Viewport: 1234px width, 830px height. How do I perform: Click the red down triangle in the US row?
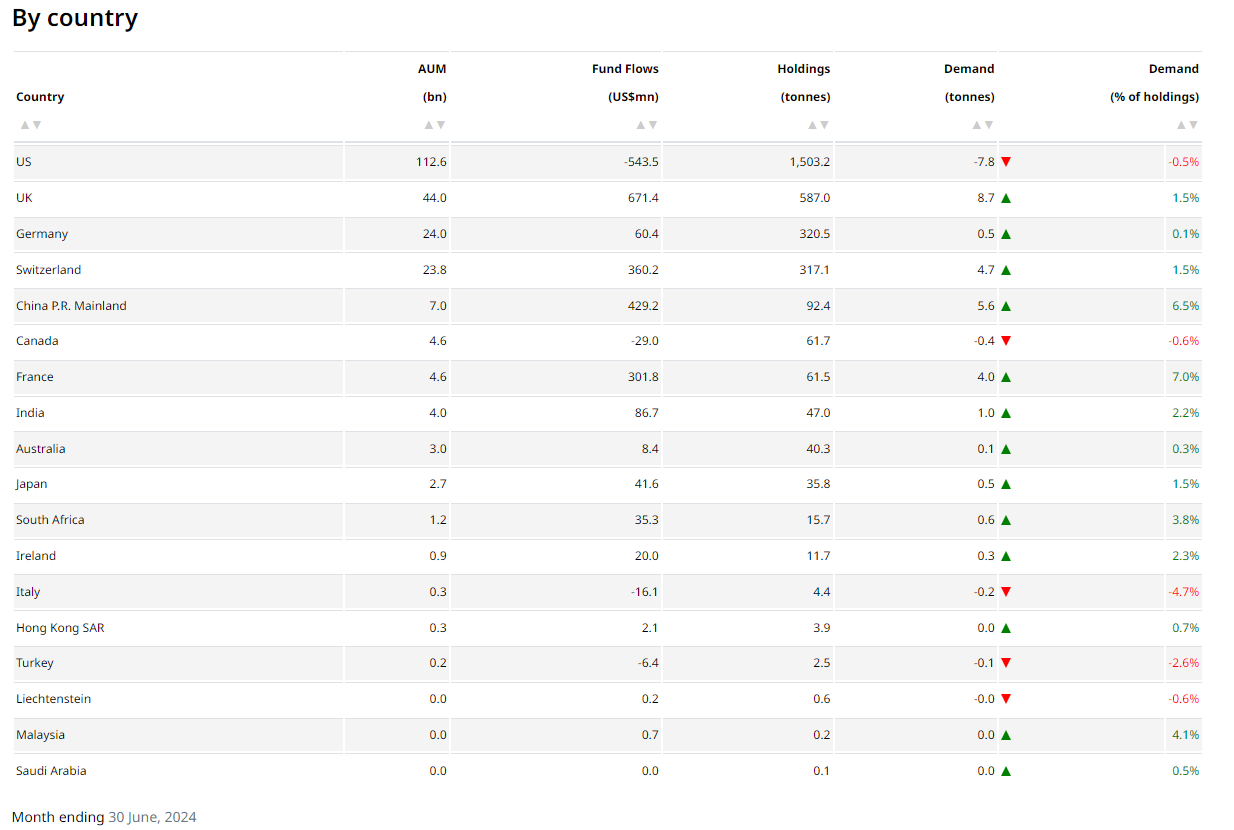[1006, 162]
